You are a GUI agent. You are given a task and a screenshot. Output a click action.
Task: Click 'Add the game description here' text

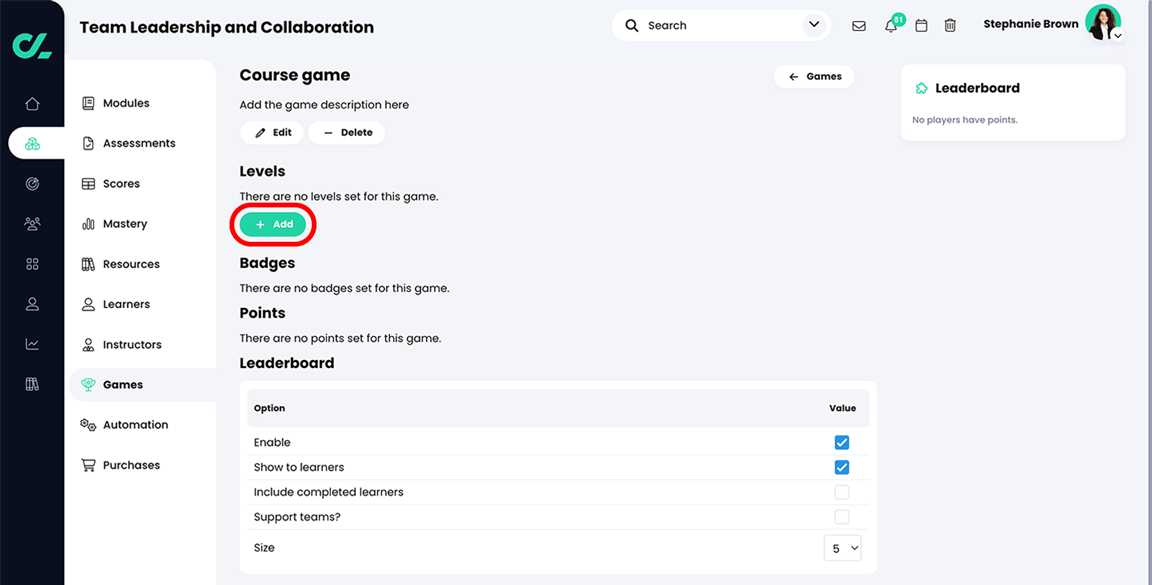click(324, 105)
